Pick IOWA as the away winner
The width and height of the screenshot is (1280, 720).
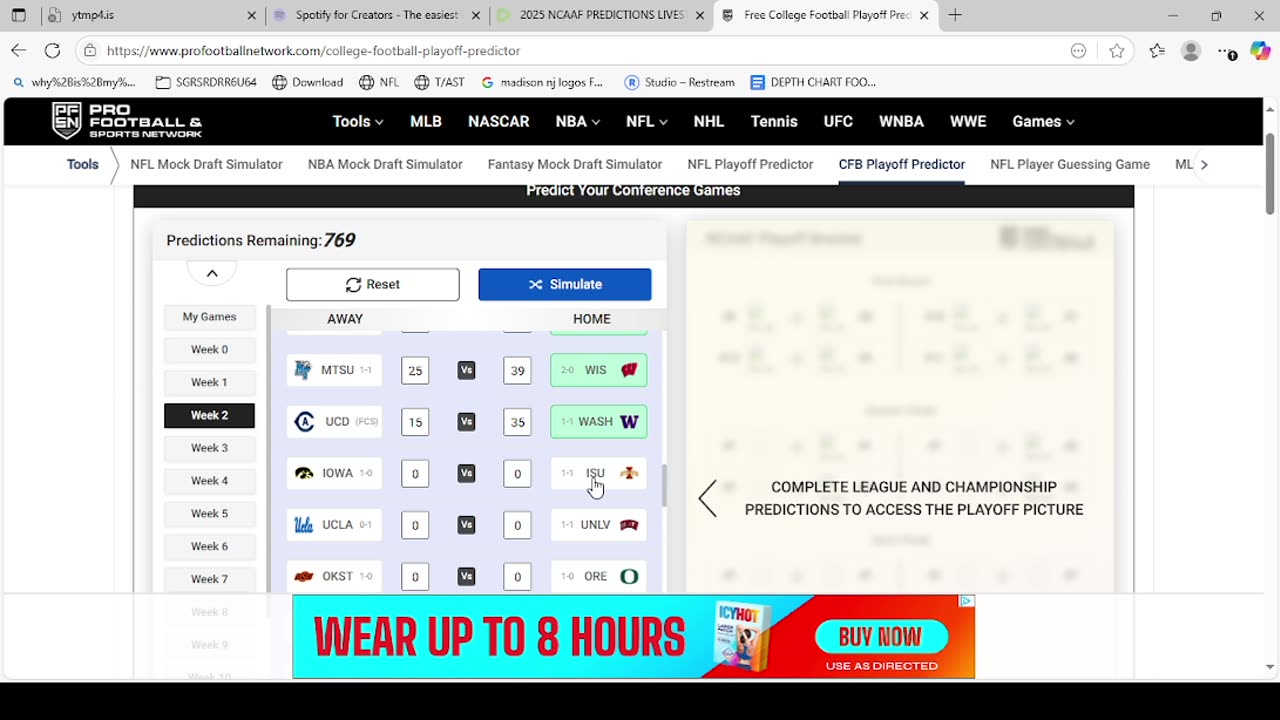click(x=334, y=473)
